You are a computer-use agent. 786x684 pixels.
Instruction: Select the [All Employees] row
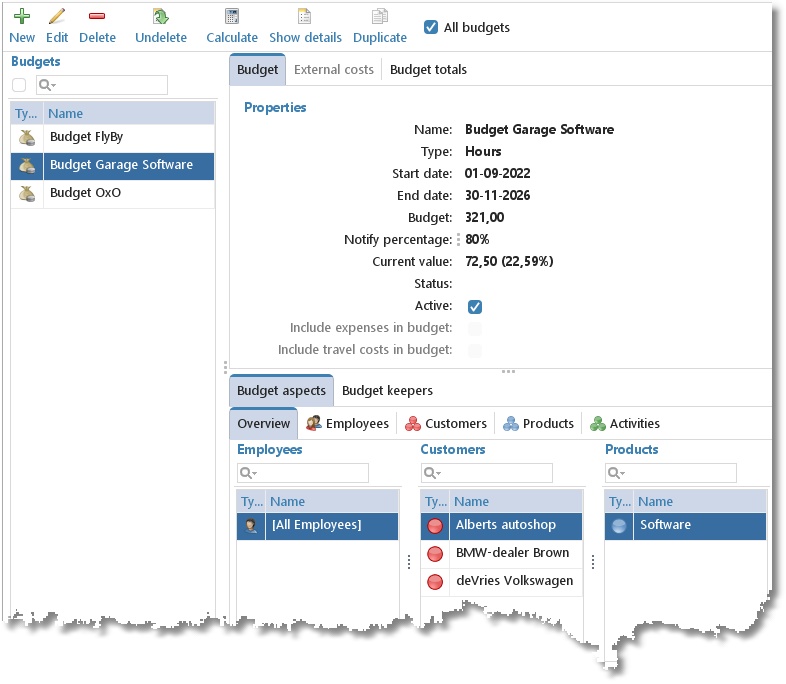click(x=317, y=526)
